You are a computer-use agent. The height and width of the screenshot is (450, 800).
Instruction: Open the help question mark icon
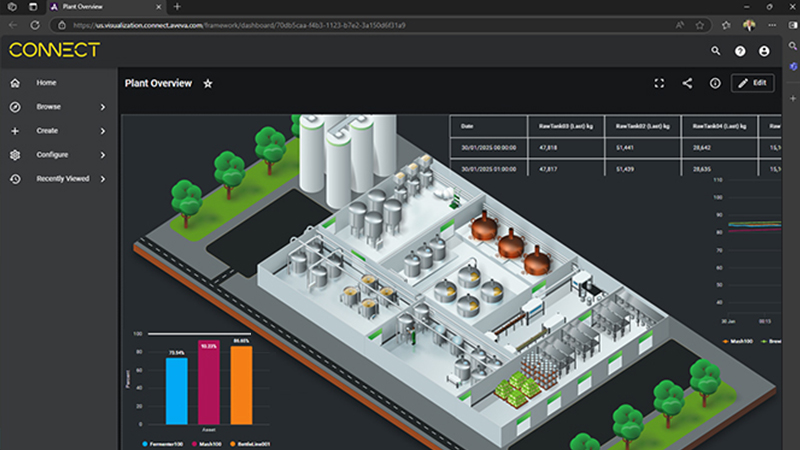point(740,51)
